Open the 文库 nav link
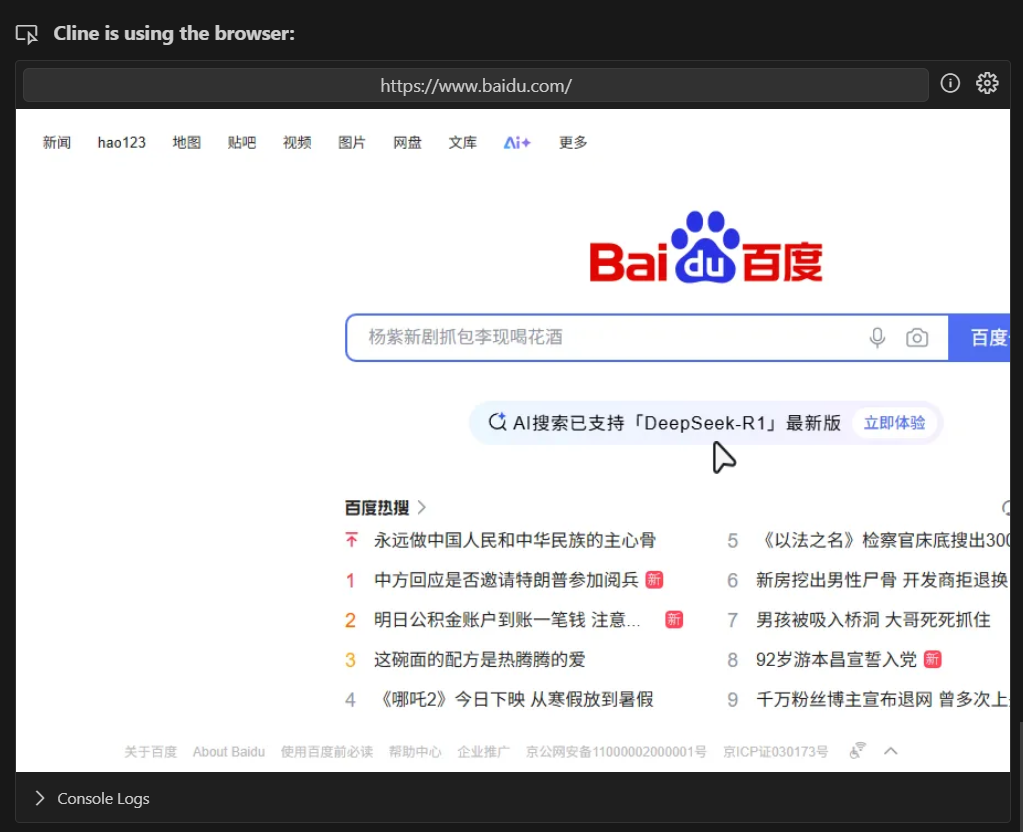Image resolution: width=1023 pixels, height=832 pixels. coord(463,142)
